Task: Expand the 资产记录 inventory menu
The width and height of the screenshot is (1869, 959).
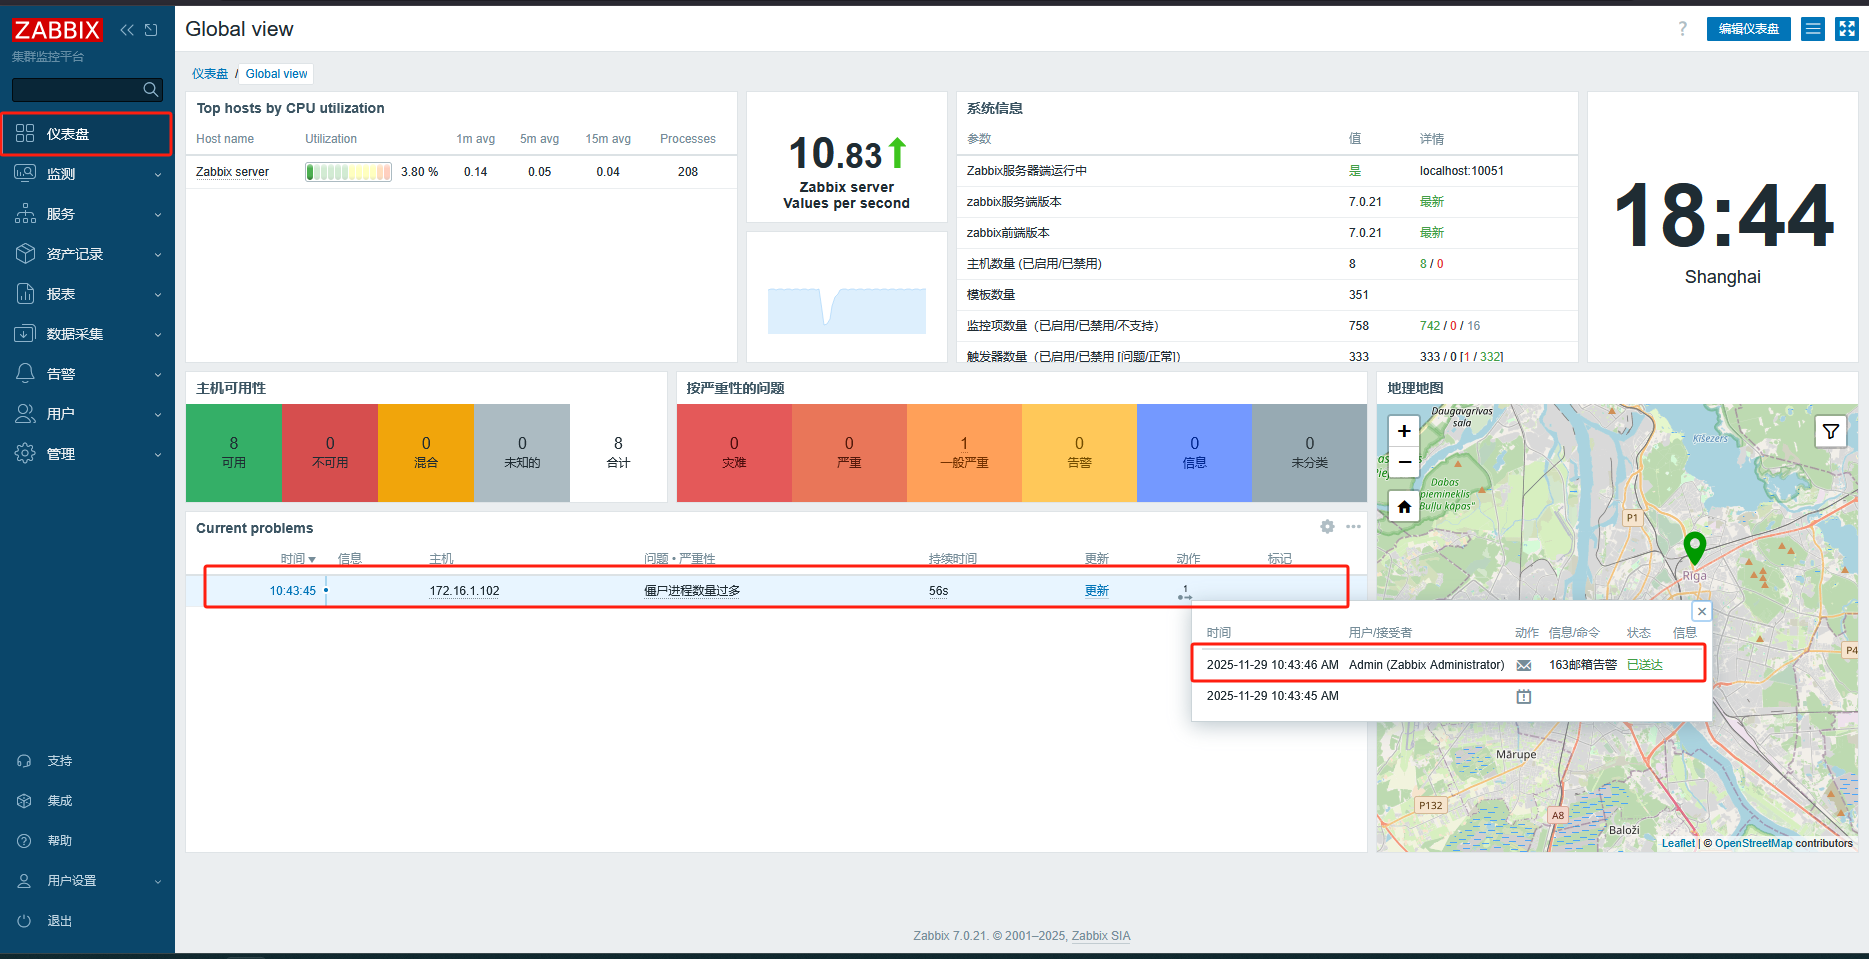Action: point(87,254)
